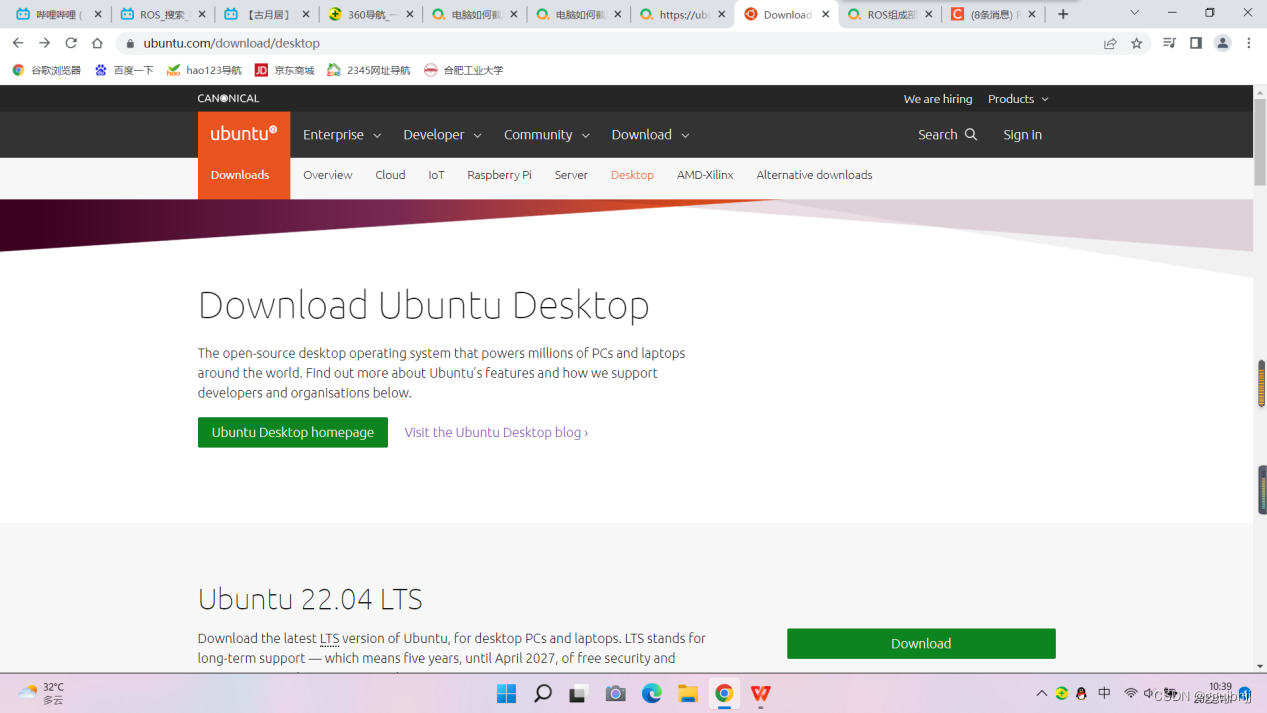Viewport: 1267px width, 713px height.
Task: Open the Products dropdown
Action: click(1018, 99)
